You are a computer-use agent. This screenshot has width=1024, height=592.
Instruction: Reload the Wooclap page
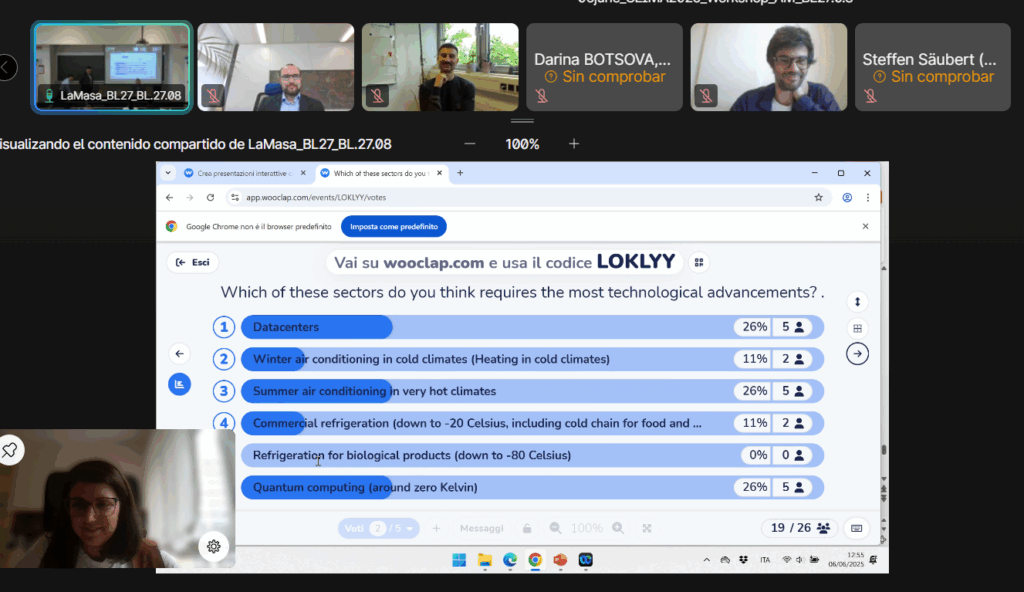coord(210,197)
